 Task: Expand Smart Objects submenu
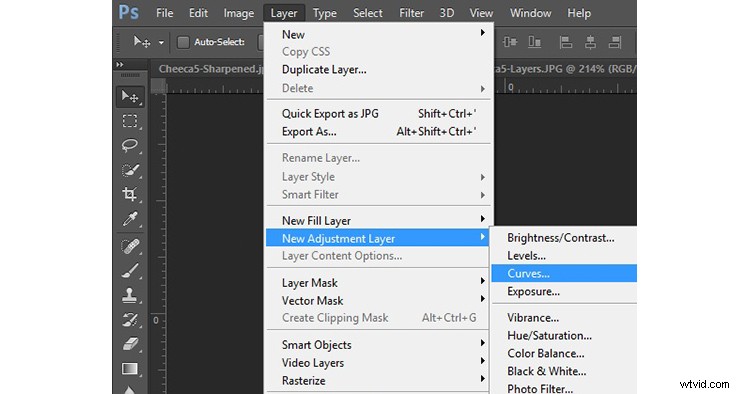click(x=483, y=343)
